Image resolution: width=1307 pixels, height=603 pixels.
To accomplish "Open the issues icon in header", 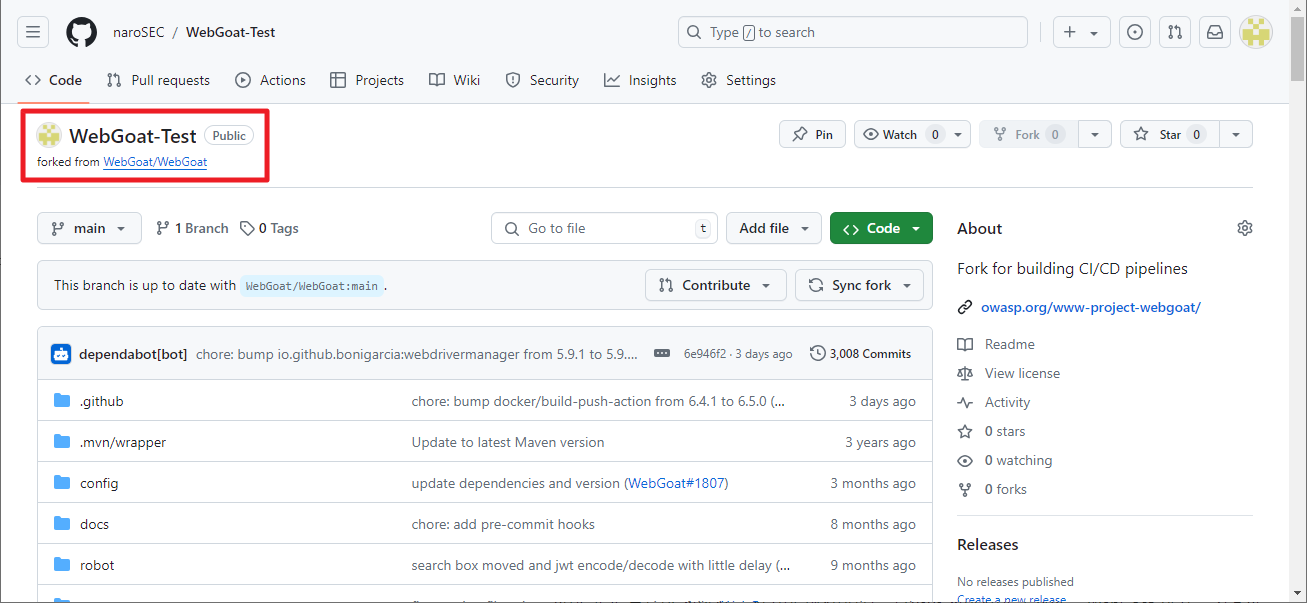I will pyautogui.click(x=1135, y=32).
